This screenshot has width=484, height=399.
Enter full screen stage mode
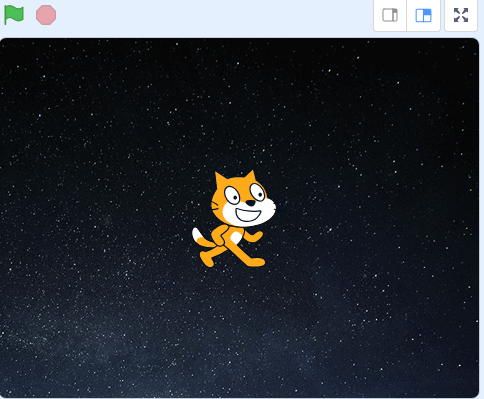tap(461, 15)
